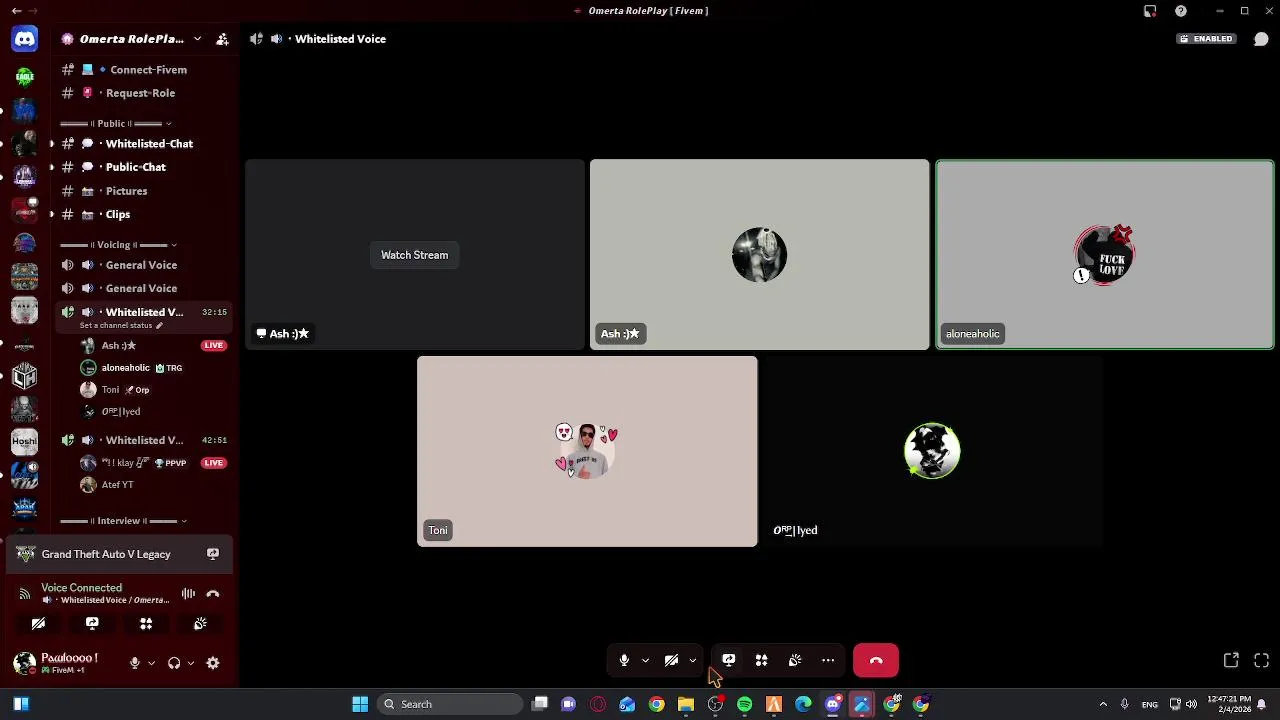Toggle camera in the Voice Connected panel

coord(38,624)
